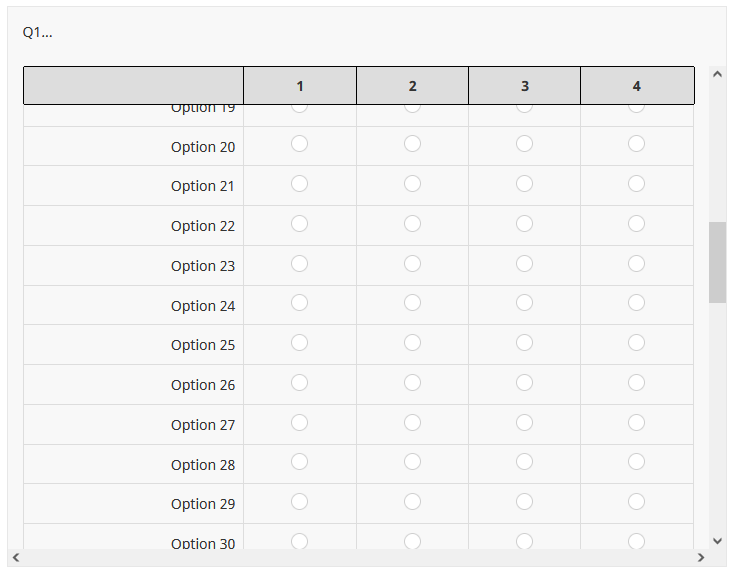This screenshot has width=738, height=579.
Task: Click the column header labeled 1
Action: point(300,86)
